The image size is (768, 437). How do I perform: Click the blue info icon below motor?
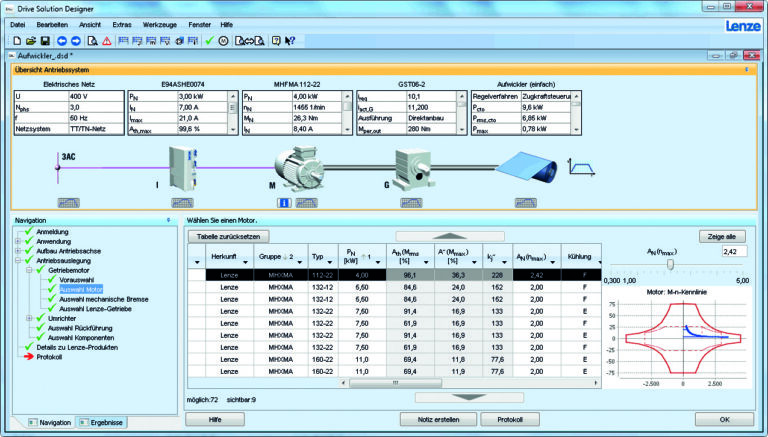point(283,203)
